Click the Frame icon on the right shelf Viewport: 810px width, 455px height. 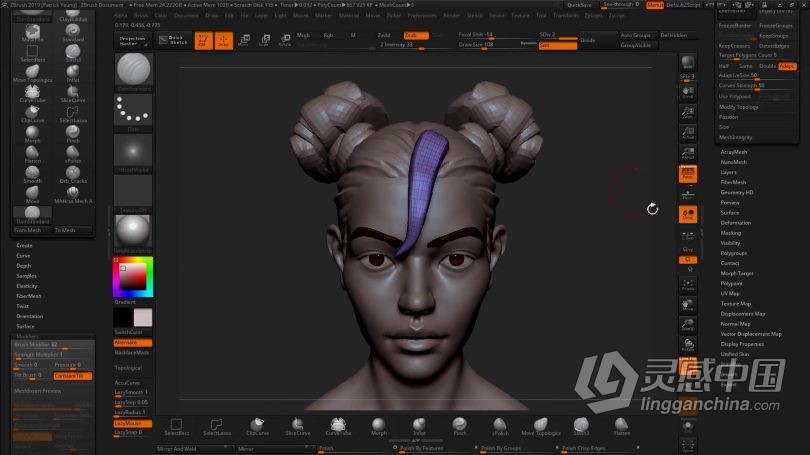pos(688,285)
